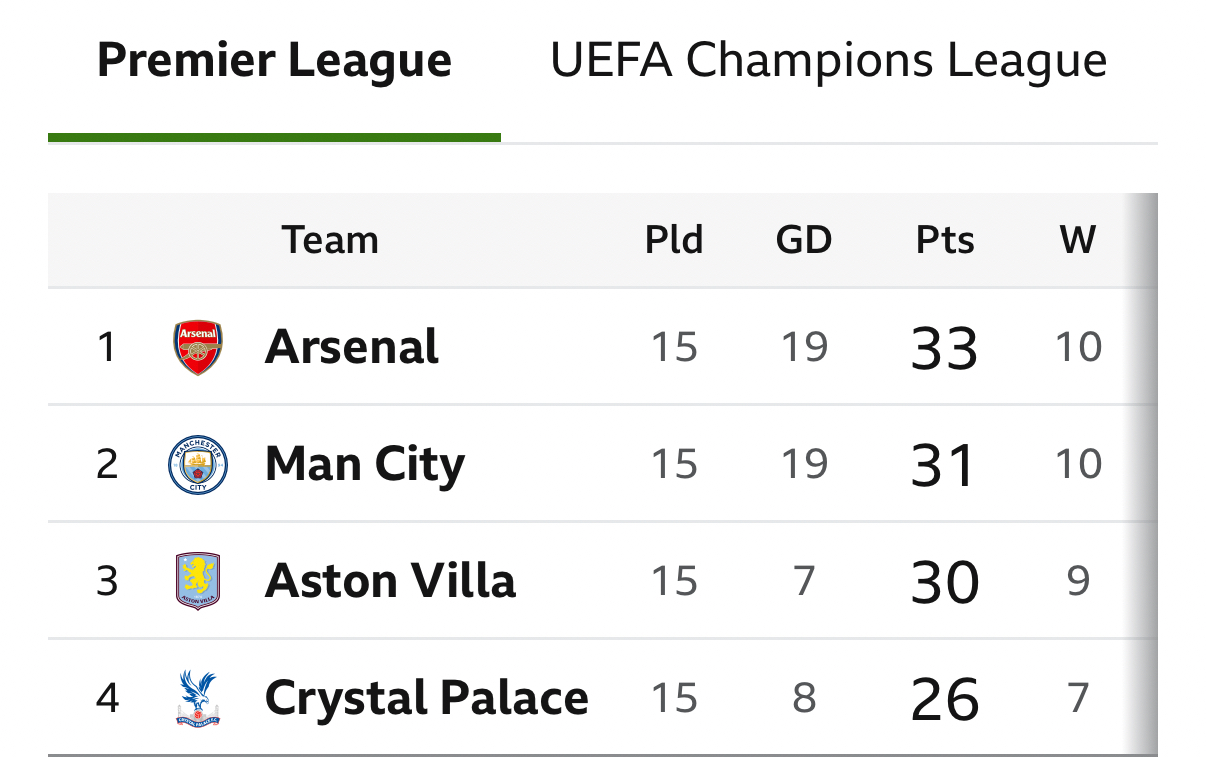Viewport: 1206px width, 757px height.
Task: Select the Premier League tab
Action: 274,62
